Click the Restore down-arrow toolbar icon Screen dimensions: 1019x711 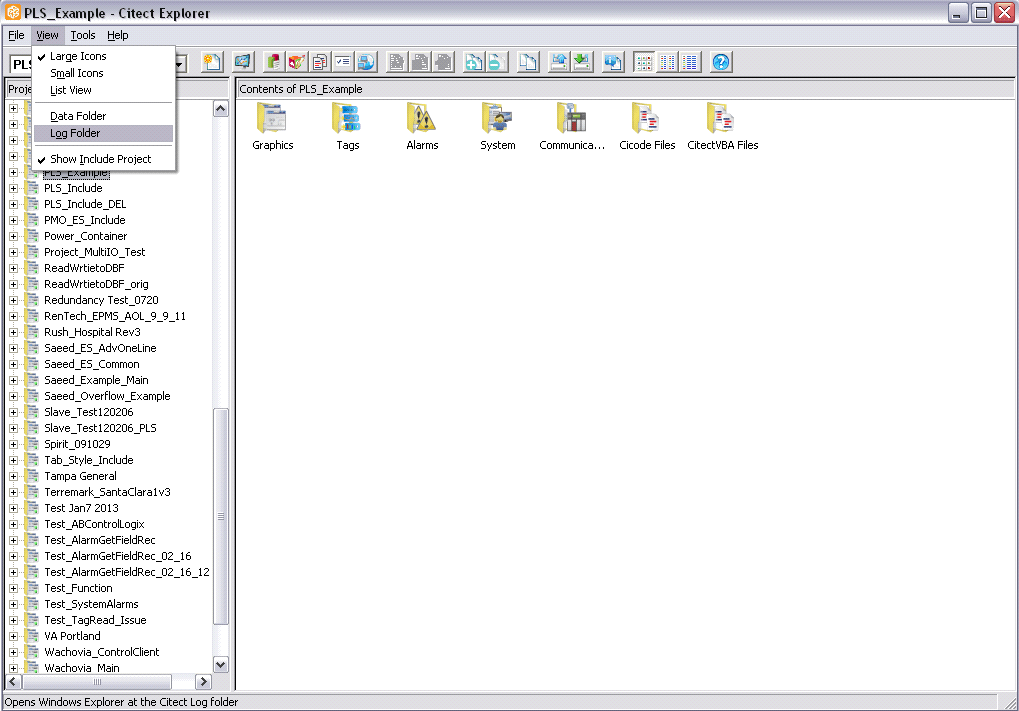coord(582,62)
